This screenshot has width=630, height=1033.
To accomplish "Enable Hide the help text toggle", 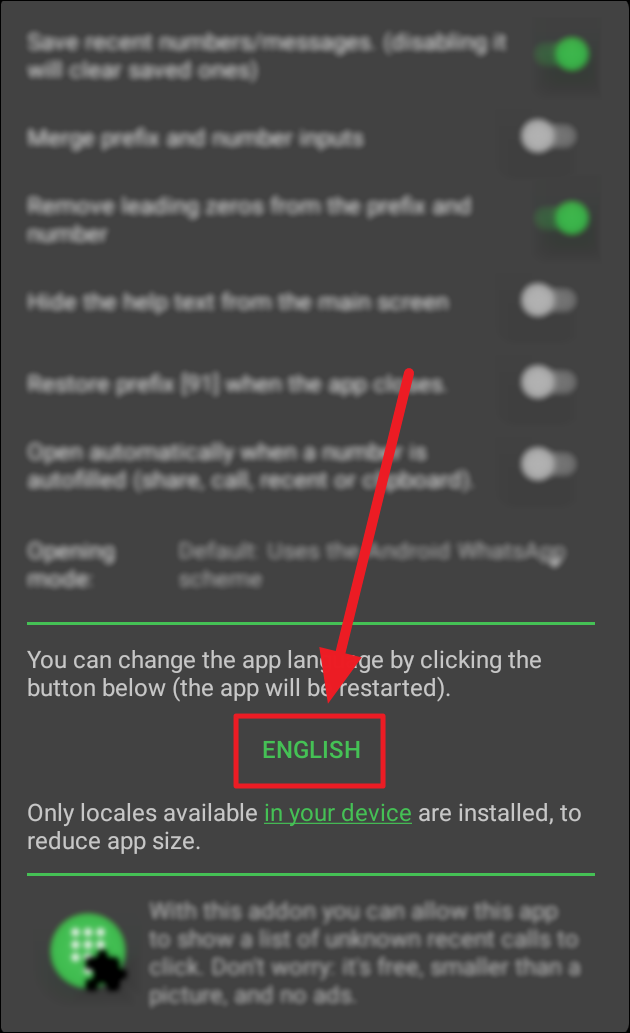I will pos(548,300).
